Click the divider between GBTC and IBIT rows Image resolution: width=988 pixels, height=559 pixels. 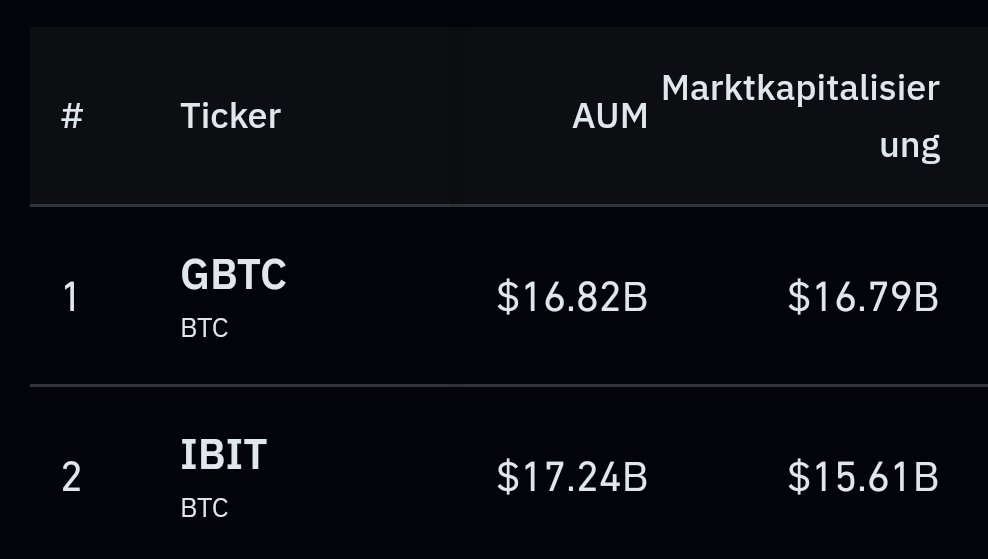click(500, 385)
